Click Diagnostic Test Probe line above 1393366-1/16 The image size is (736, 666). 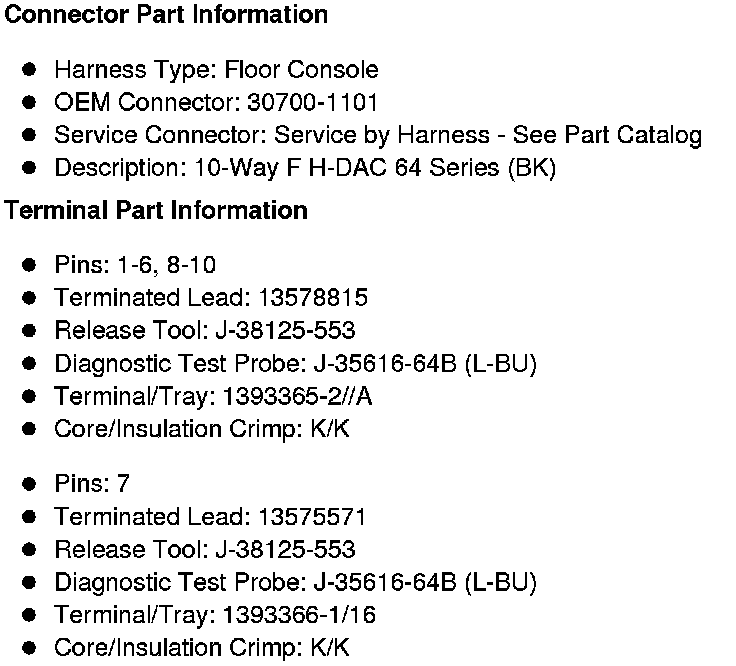coord(296,582)
